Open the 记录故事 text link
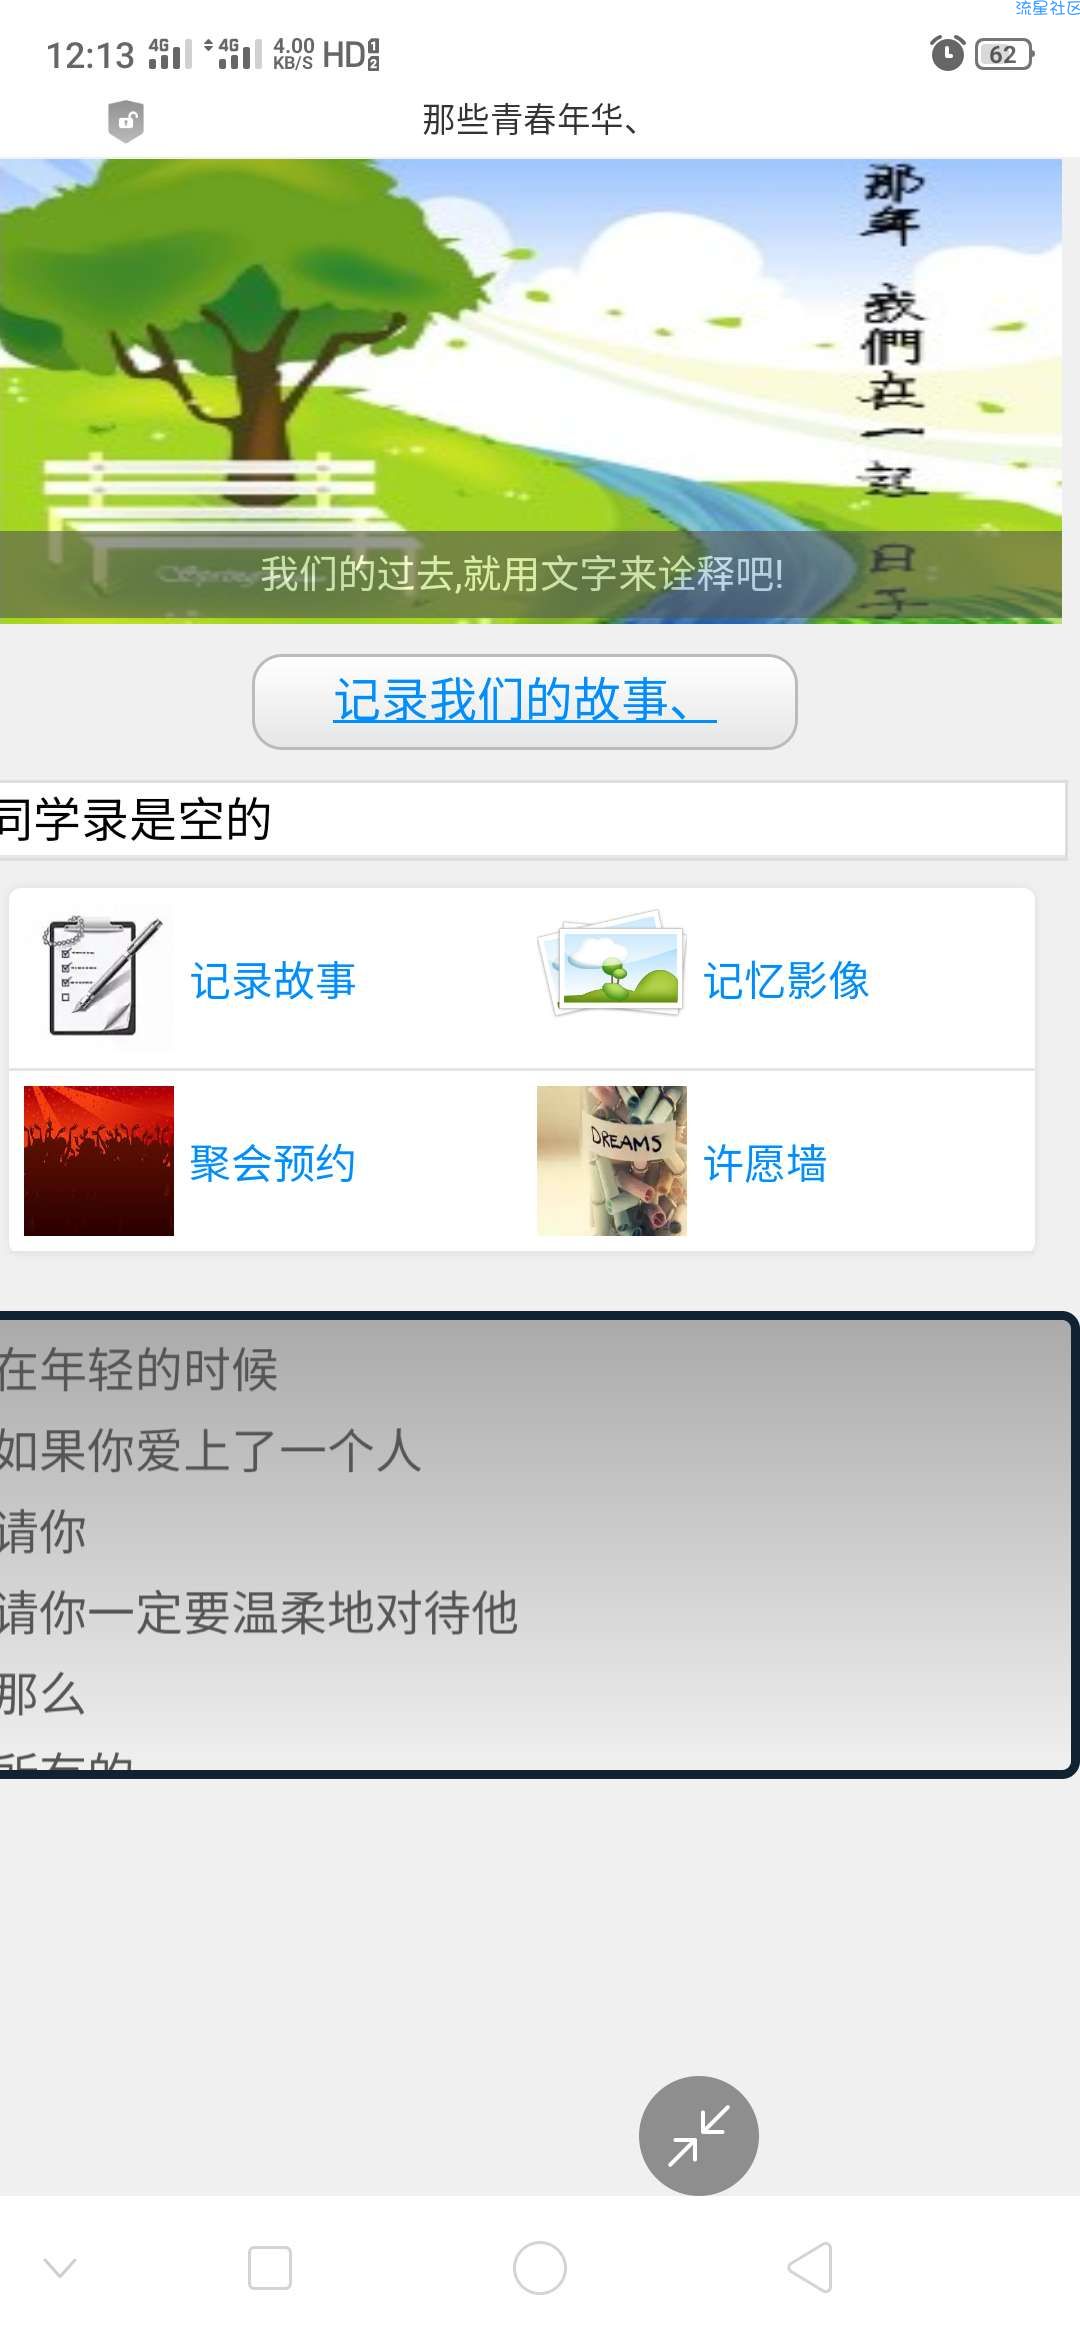 point(273,981)
